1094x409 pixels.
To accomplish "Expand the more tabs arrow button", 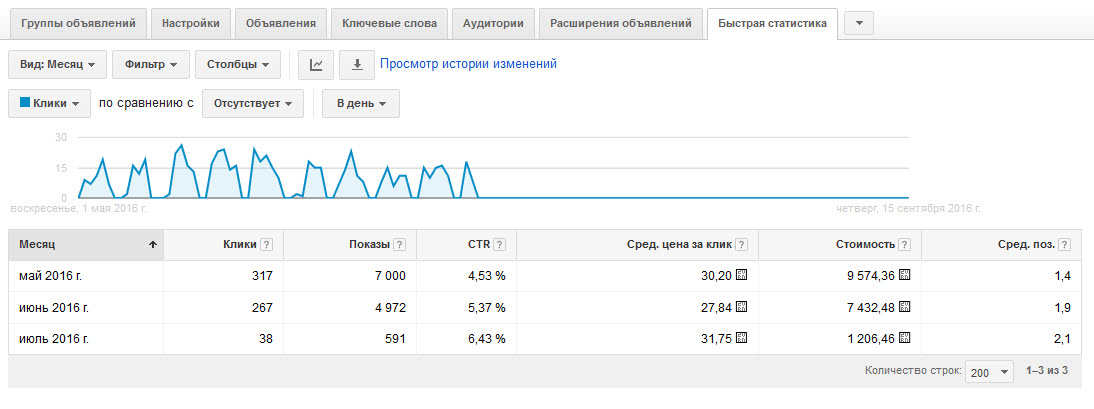I will click(x=859, y=23).
